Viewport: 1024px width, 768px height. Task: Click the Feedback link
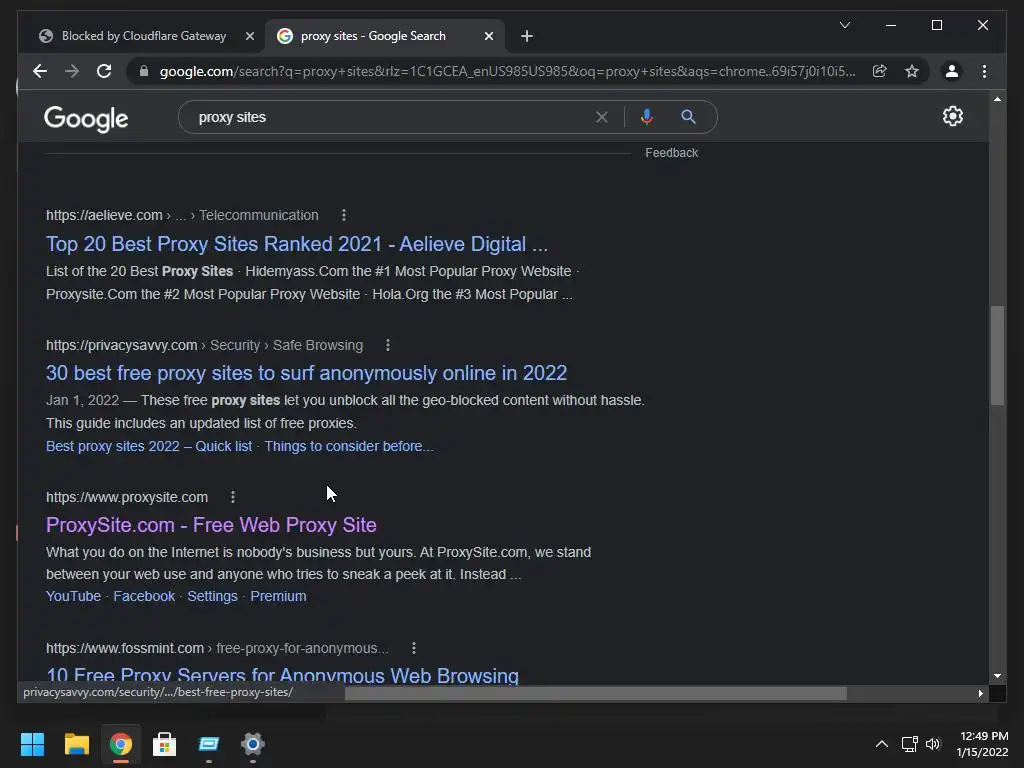pyautogui.click(x=671, y=153)
